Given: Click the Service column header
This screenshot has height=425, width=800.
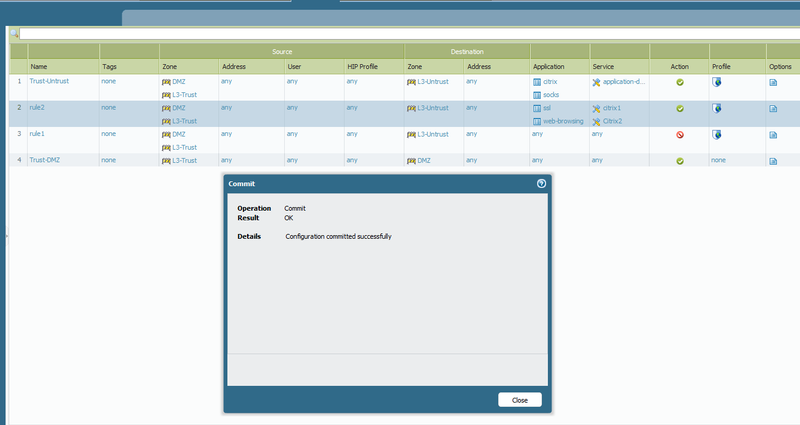Looking at the screenshot, I should coord(603,66).
